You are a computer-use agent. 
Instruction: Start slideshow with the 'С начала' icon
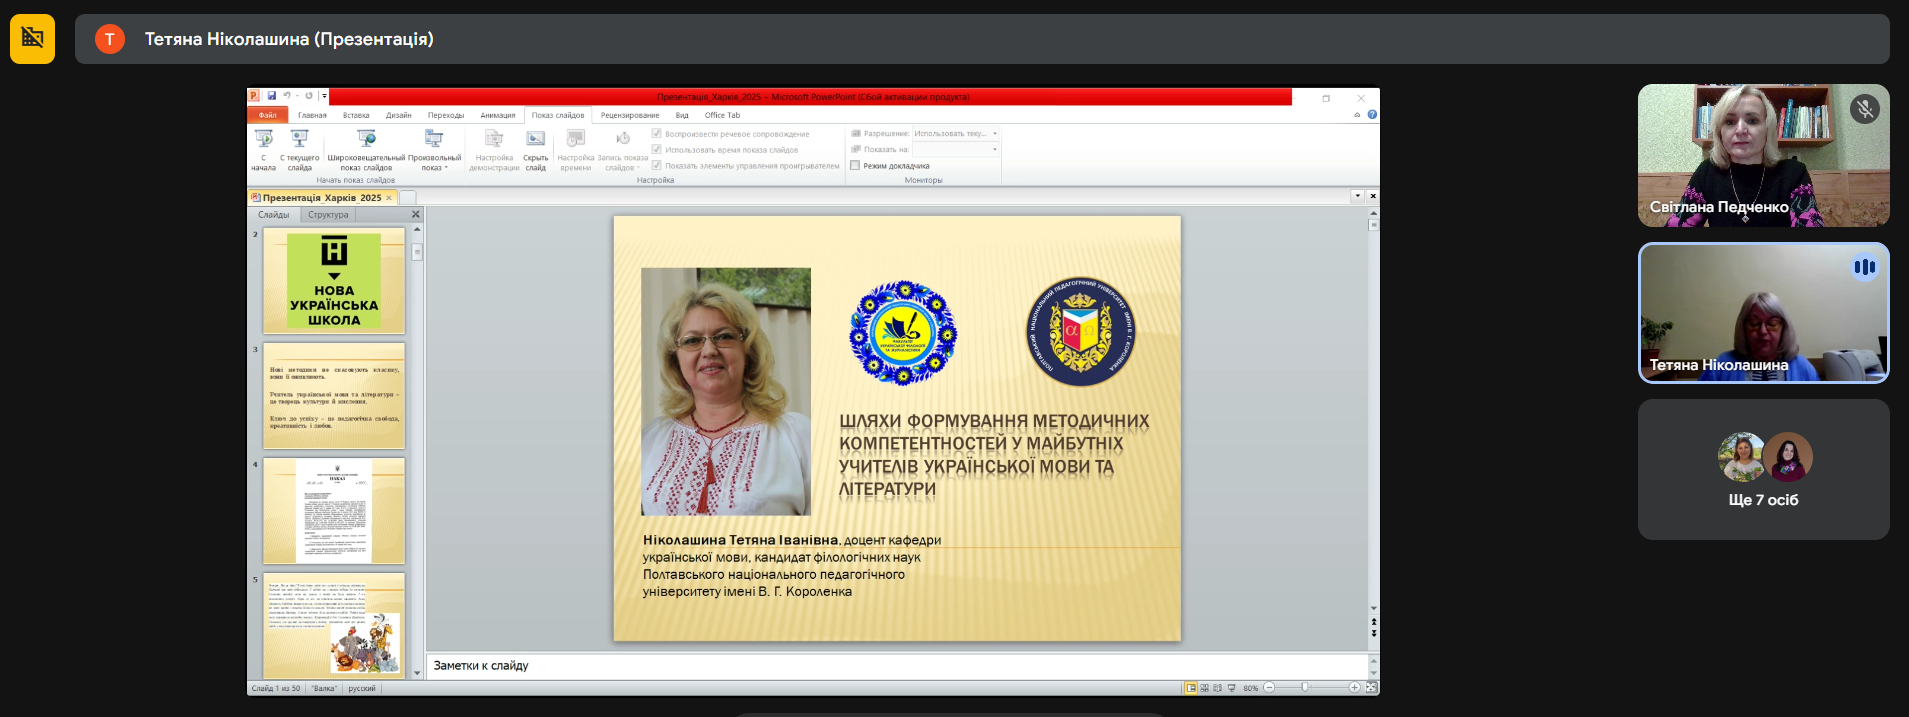pyautogui.click(x=263, y=140)
